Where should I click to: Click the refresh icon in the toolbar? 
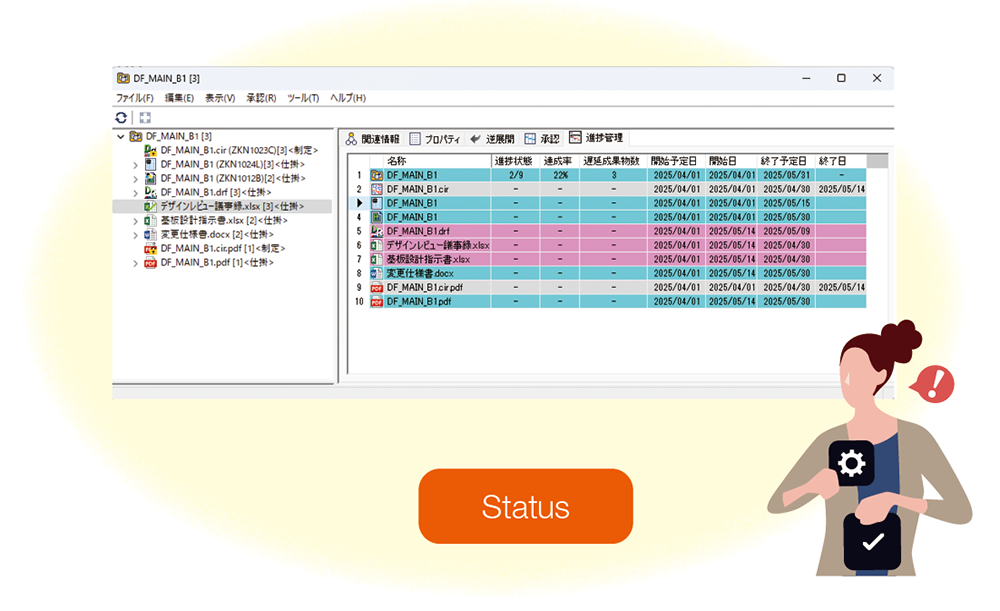pyautogui.click(x=121, y=117)
